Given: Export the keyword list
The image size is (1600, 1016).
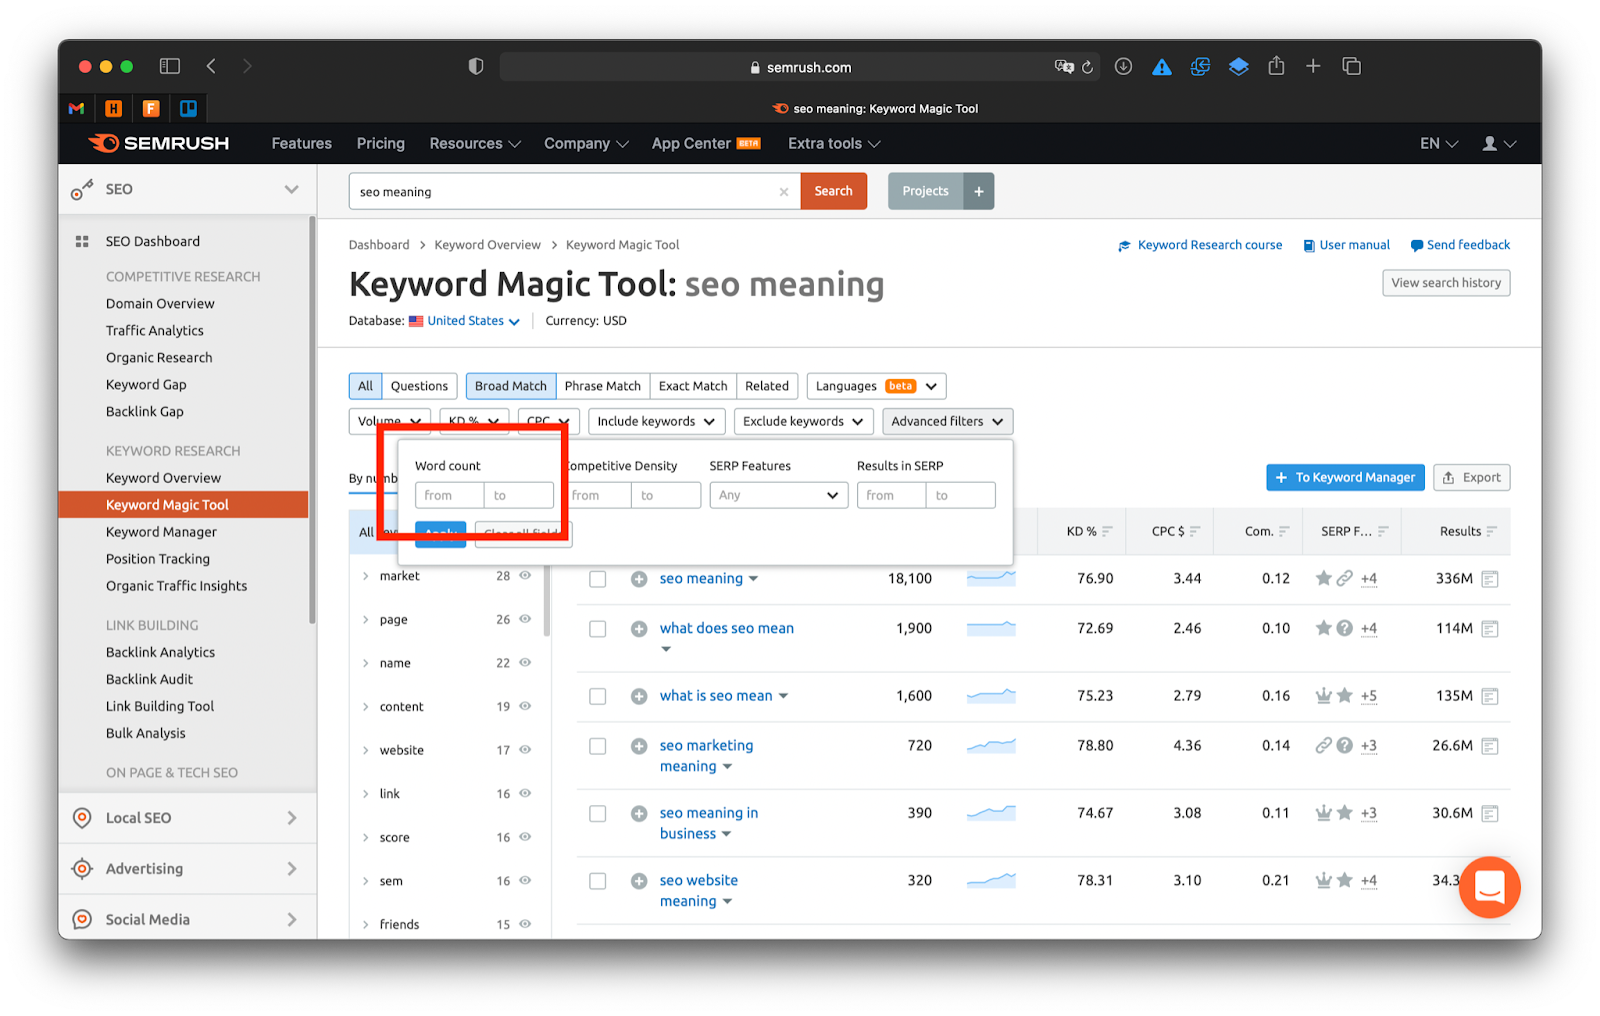Looking at the screenshot, I should coord(1471,477).
